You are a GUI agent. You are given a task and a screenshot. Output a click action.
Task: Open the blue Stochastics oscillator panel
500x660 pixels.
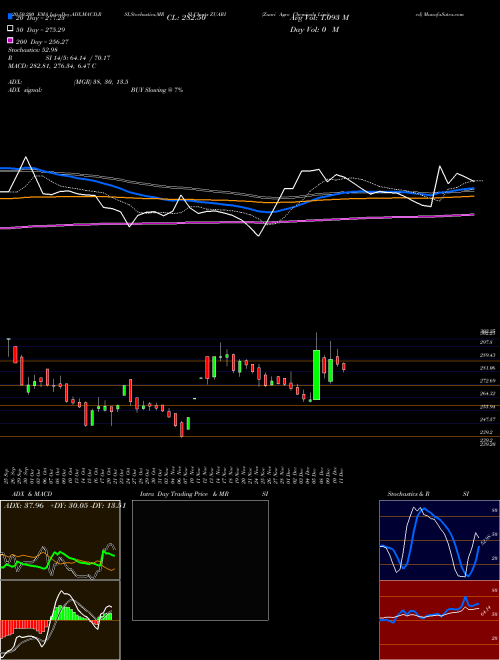[439, 540]
